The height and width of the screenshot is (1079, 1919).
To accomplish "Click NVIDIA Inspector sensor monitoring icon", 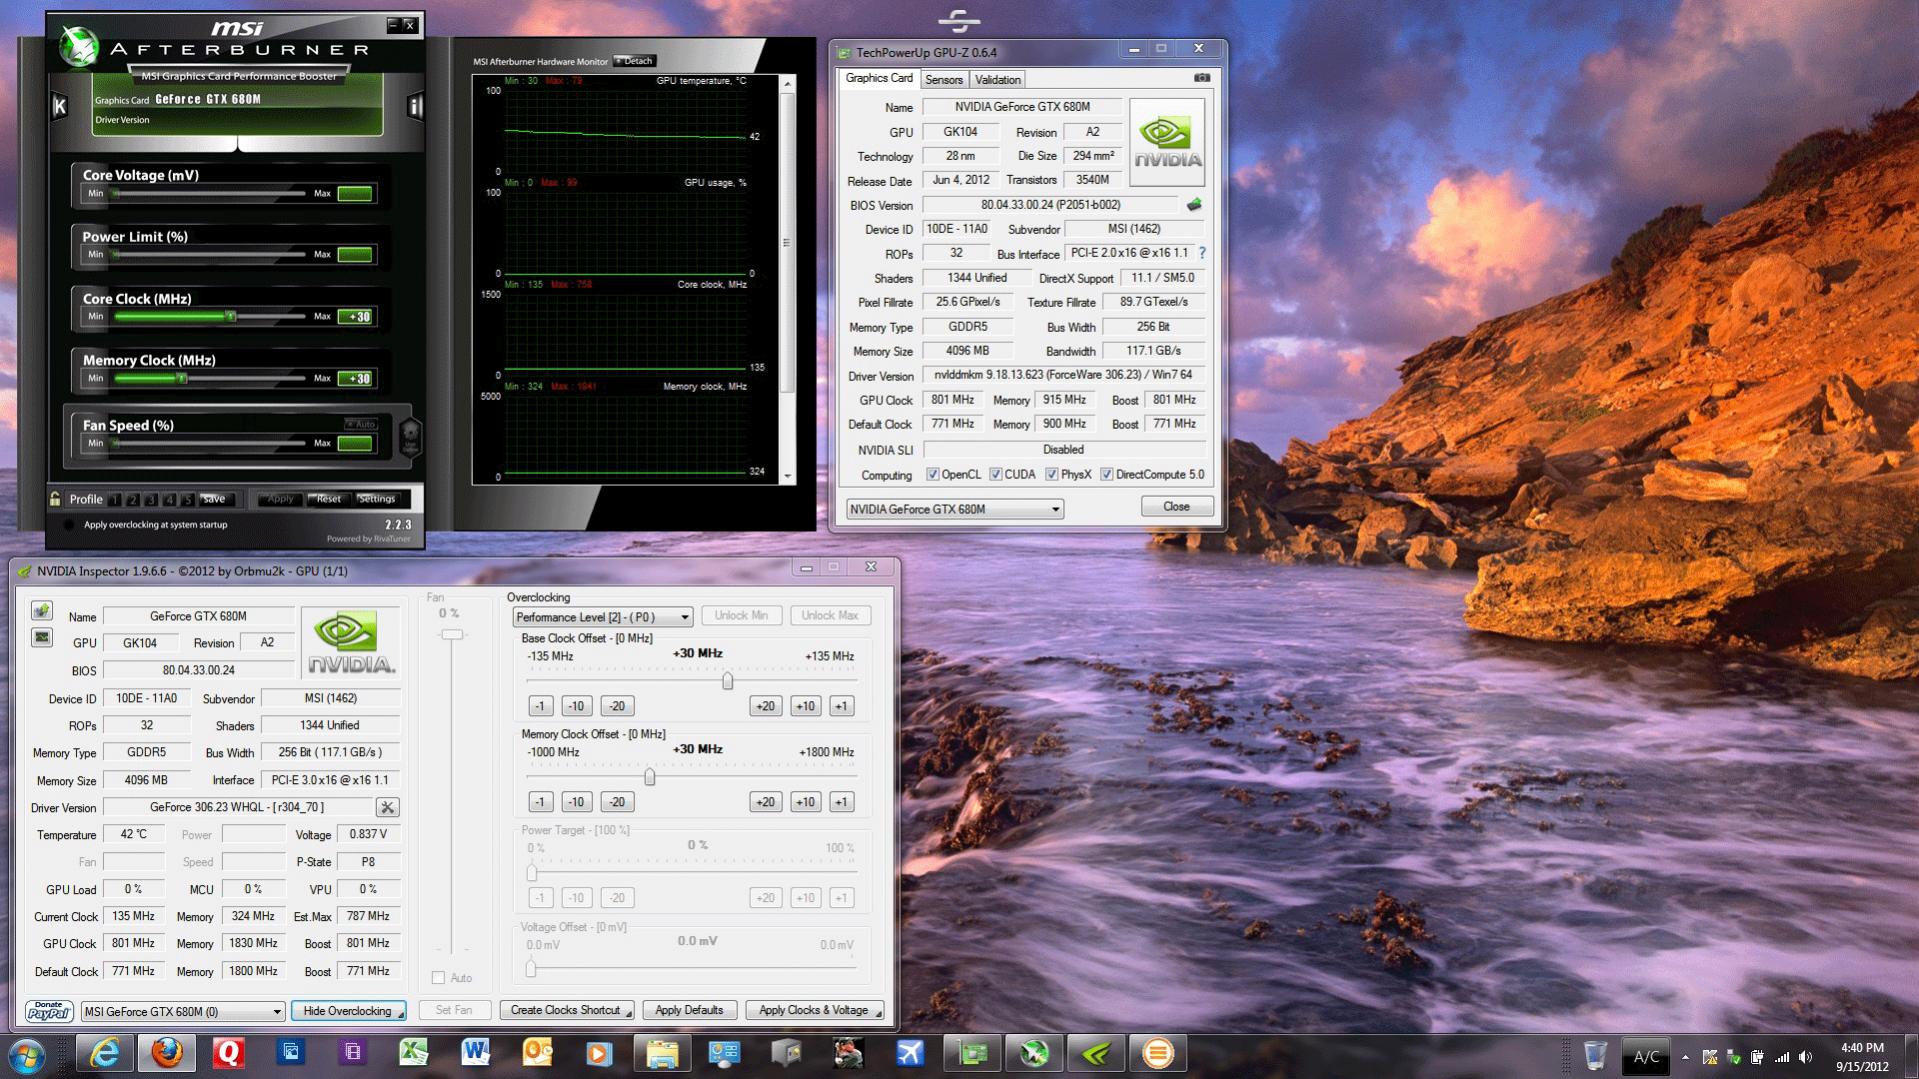I will coord(42,637).
